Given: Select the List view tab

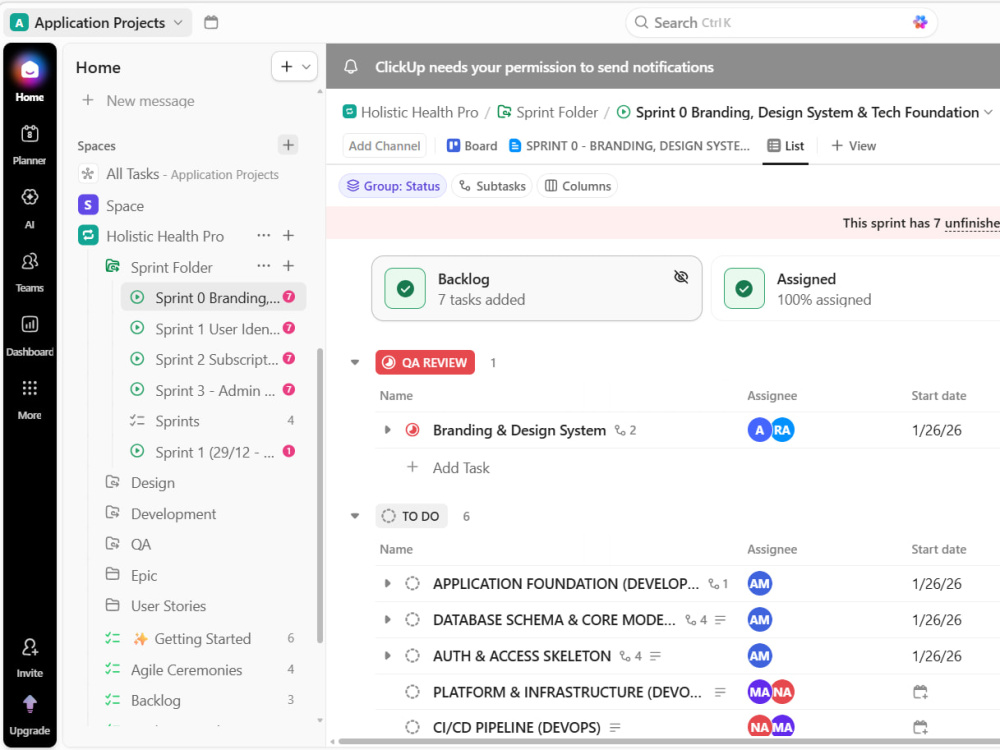Looking at the screenshot, I should (x=786, y=146).
